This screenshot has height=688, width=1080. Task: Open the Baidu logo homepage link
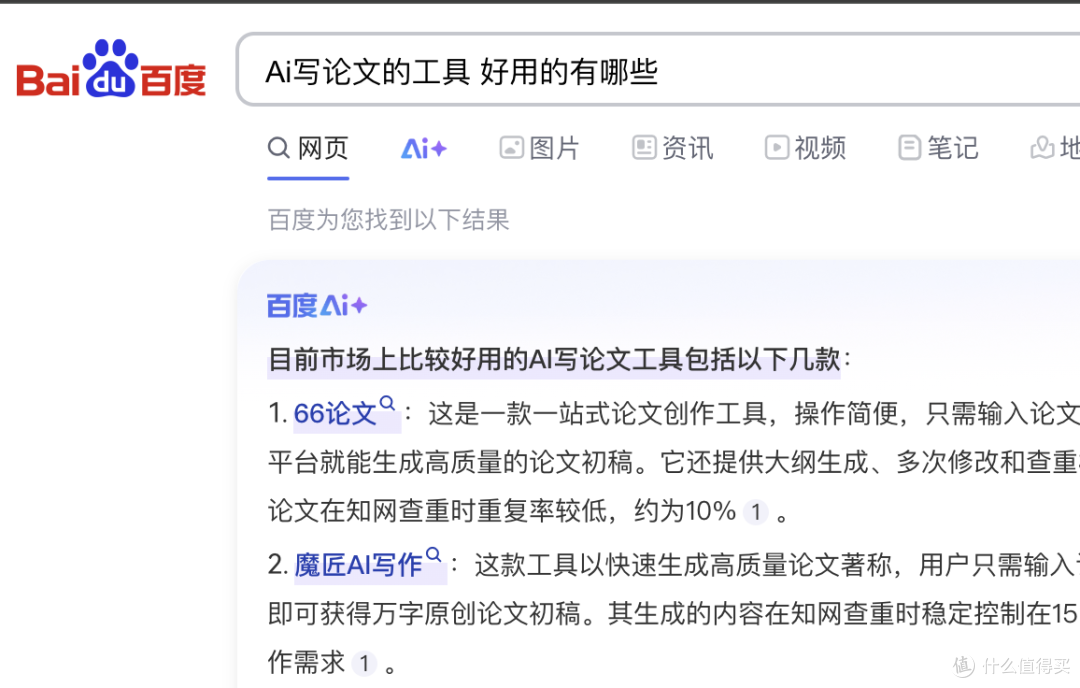pos(111,68)
